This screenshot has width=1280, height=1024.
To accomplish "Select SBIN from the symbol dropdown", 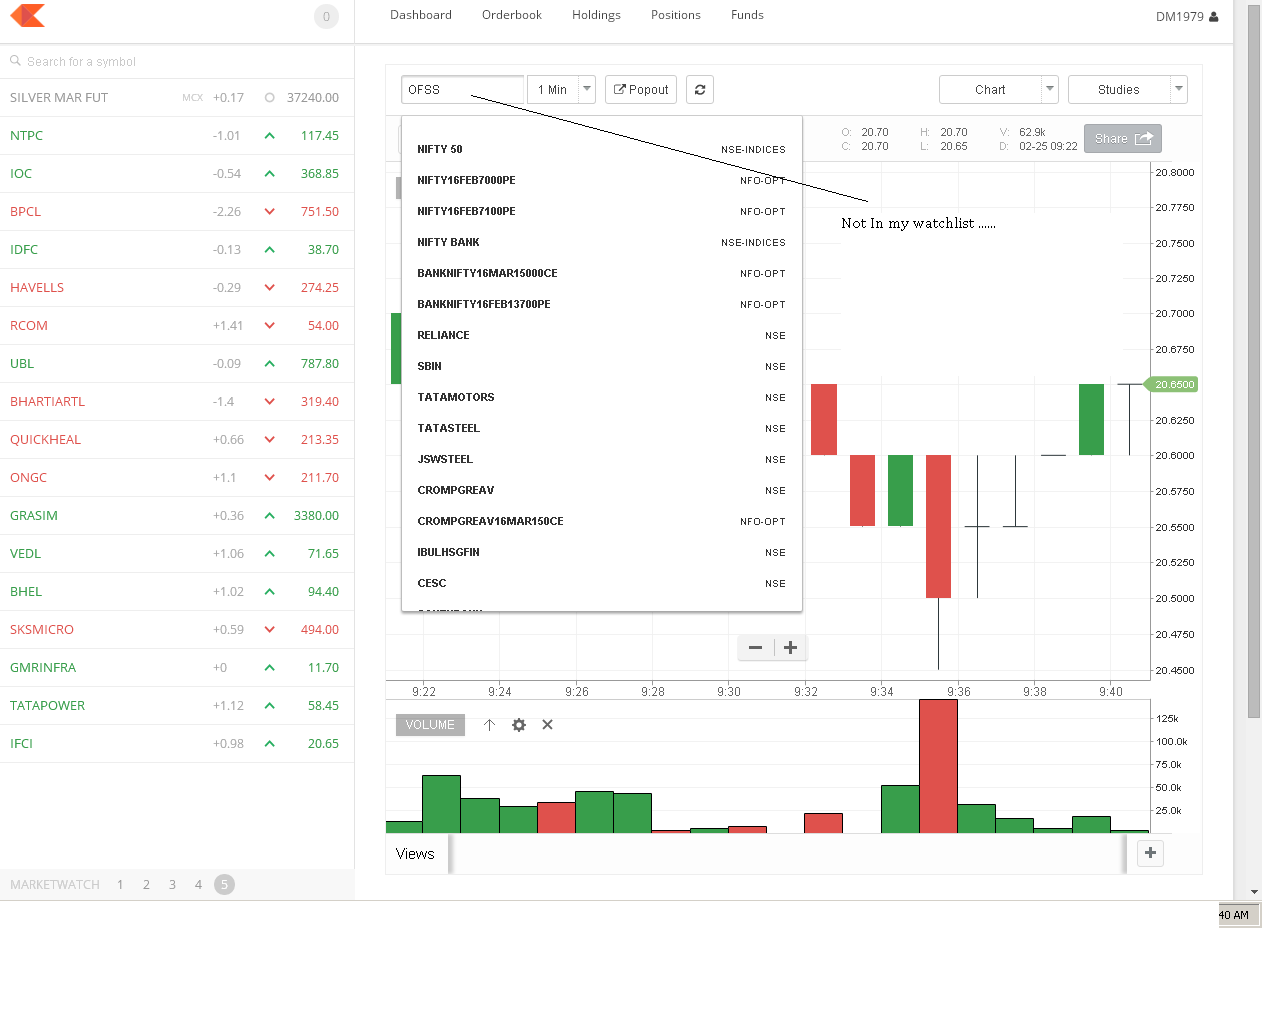I will [x=601, y=367].
